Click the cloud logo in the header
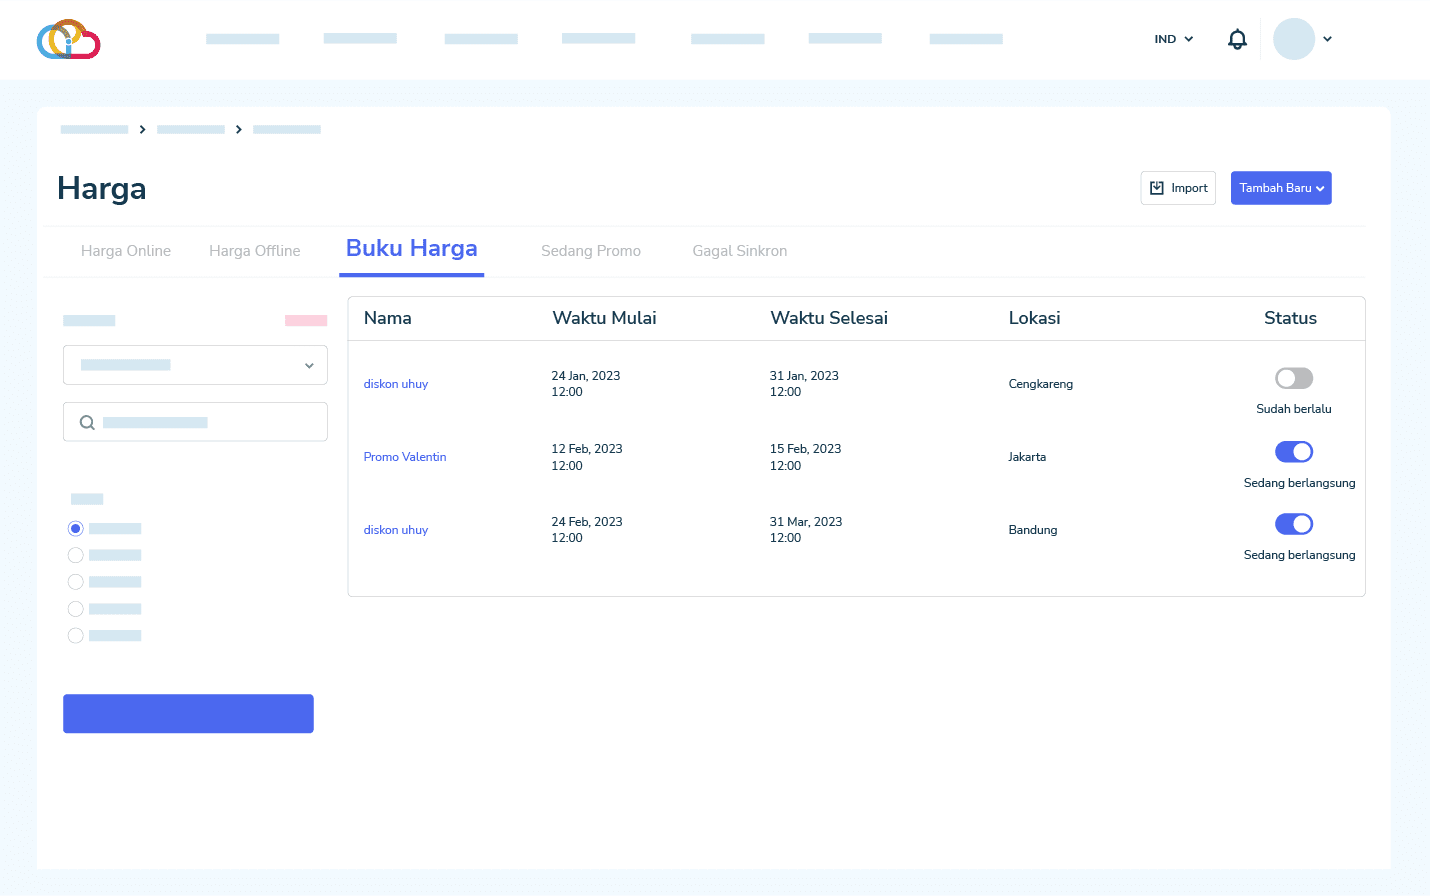Screen dimensions: 1430x896 (x=68, y=40)
